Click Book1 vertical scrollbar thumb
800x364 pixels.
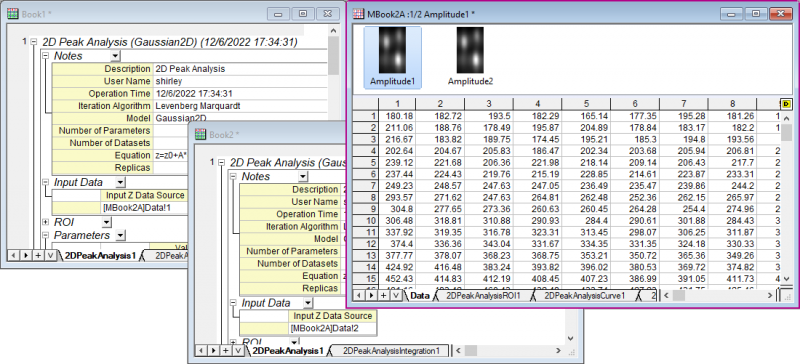point(333,55)
